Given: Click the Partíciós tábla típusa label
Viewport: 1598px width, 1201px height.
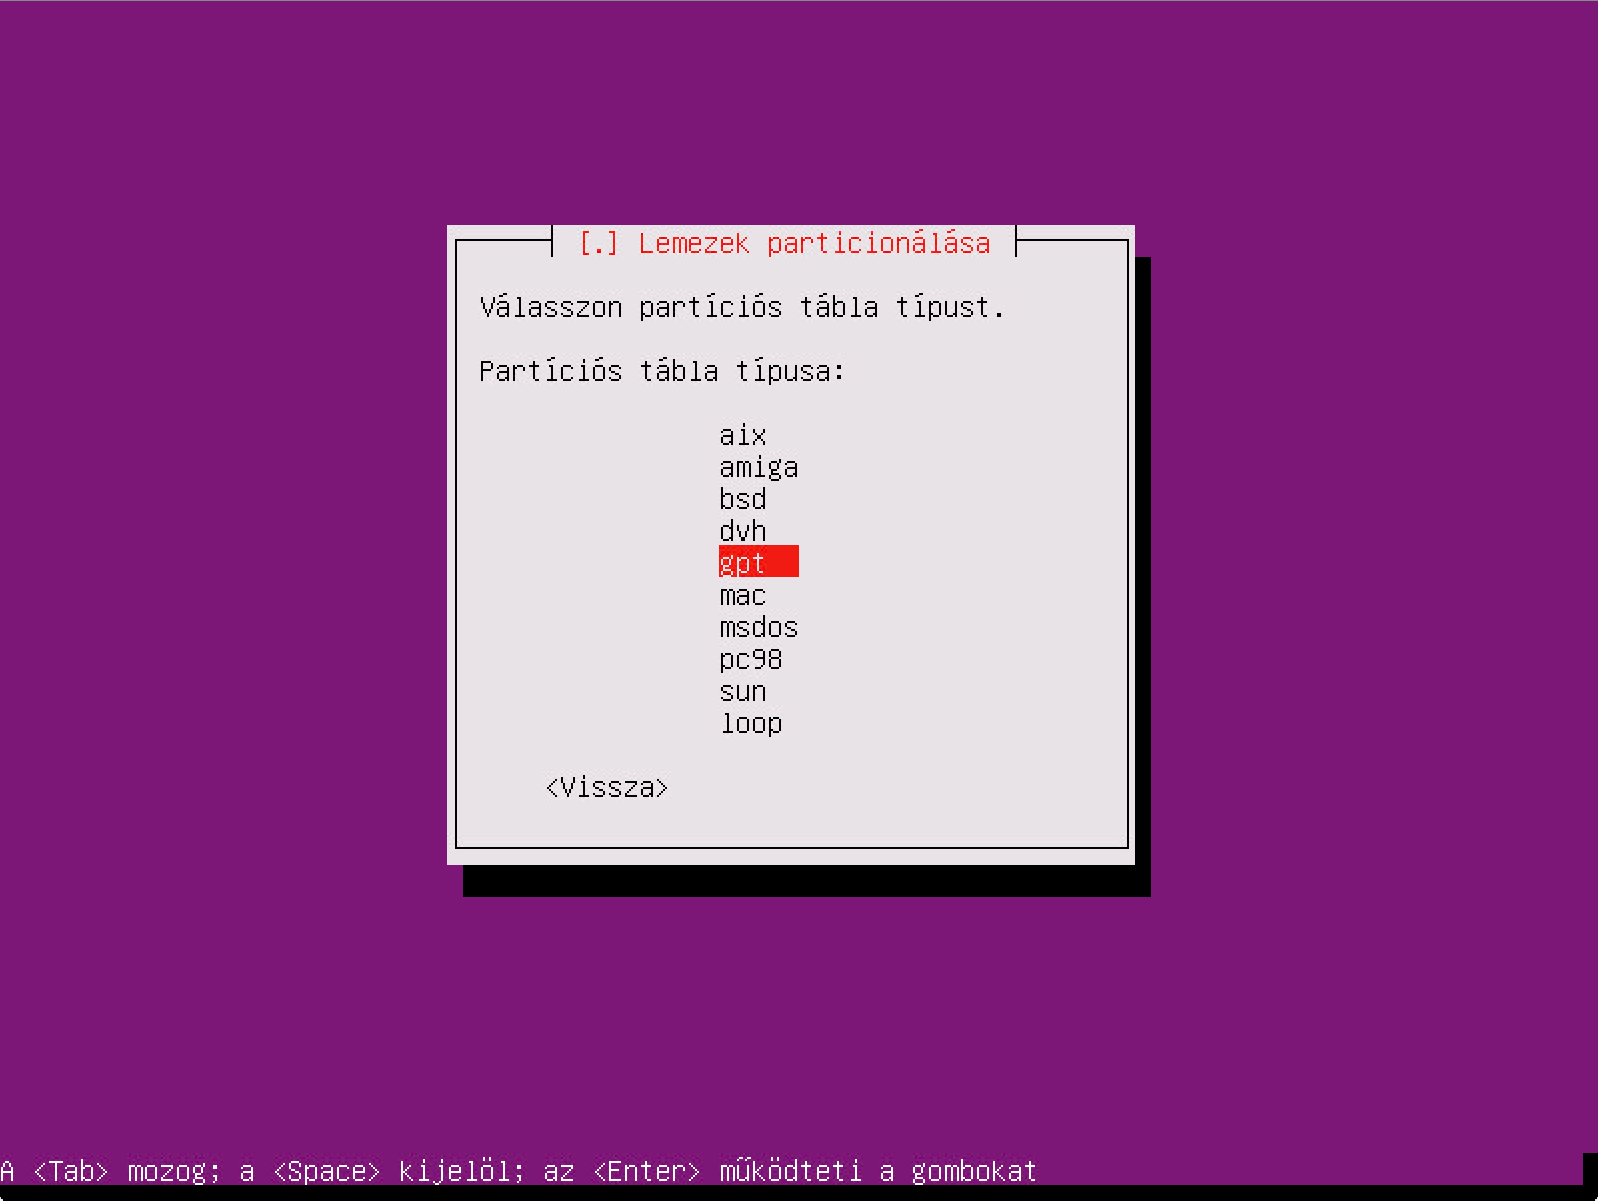Looking at the screenshot, I should tap(662, 371).
